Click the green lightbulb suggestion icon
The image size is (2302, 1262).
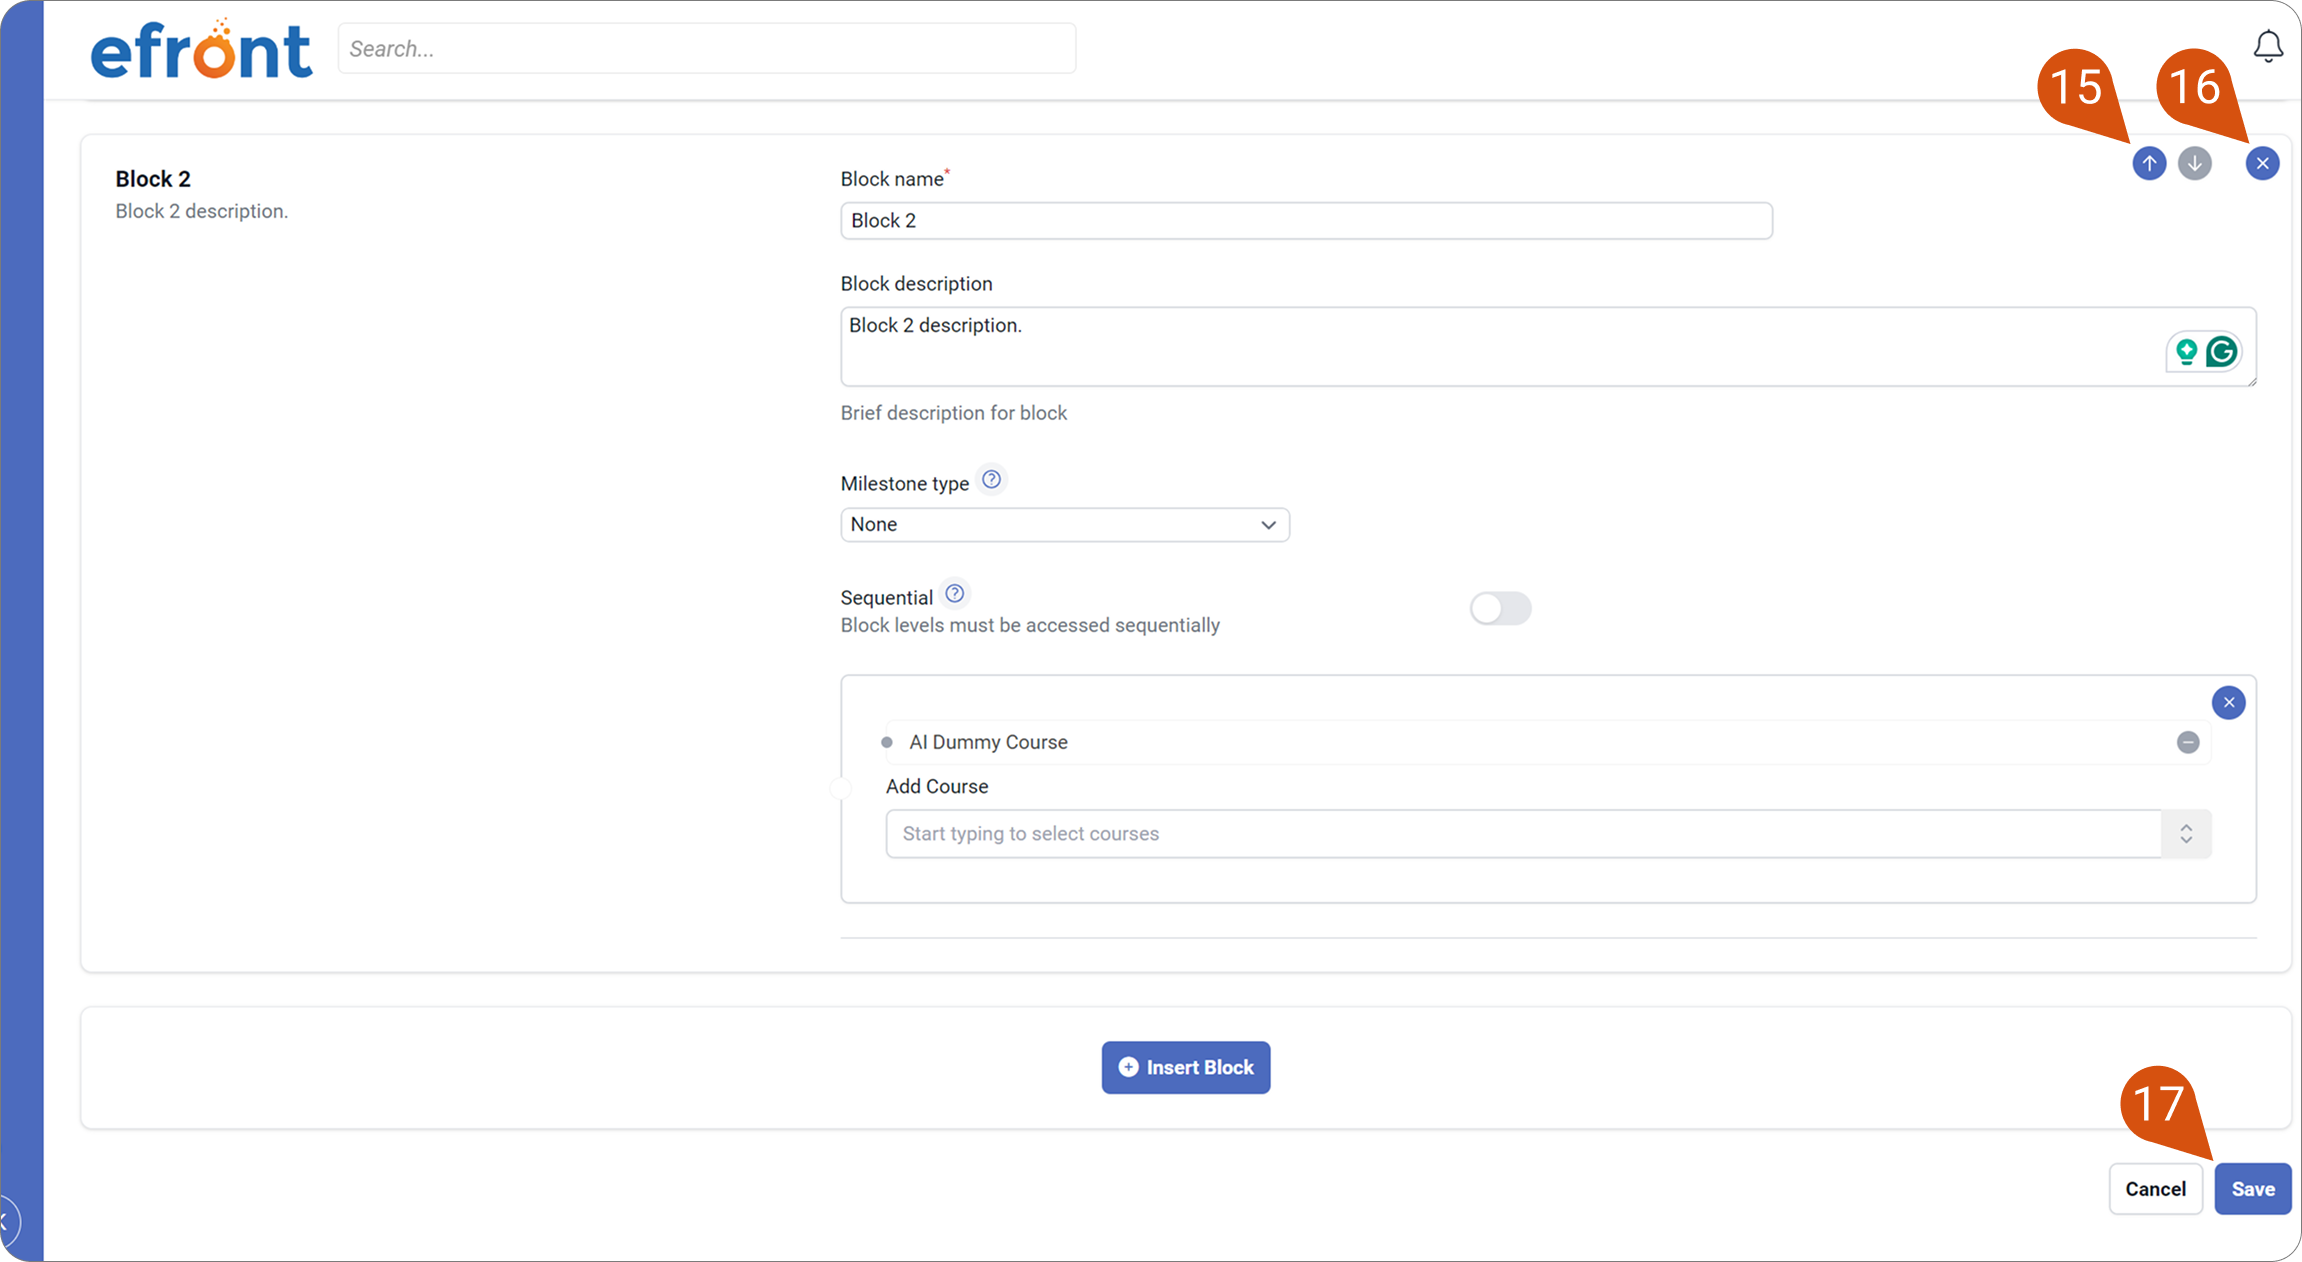(x=2186, y=352)
